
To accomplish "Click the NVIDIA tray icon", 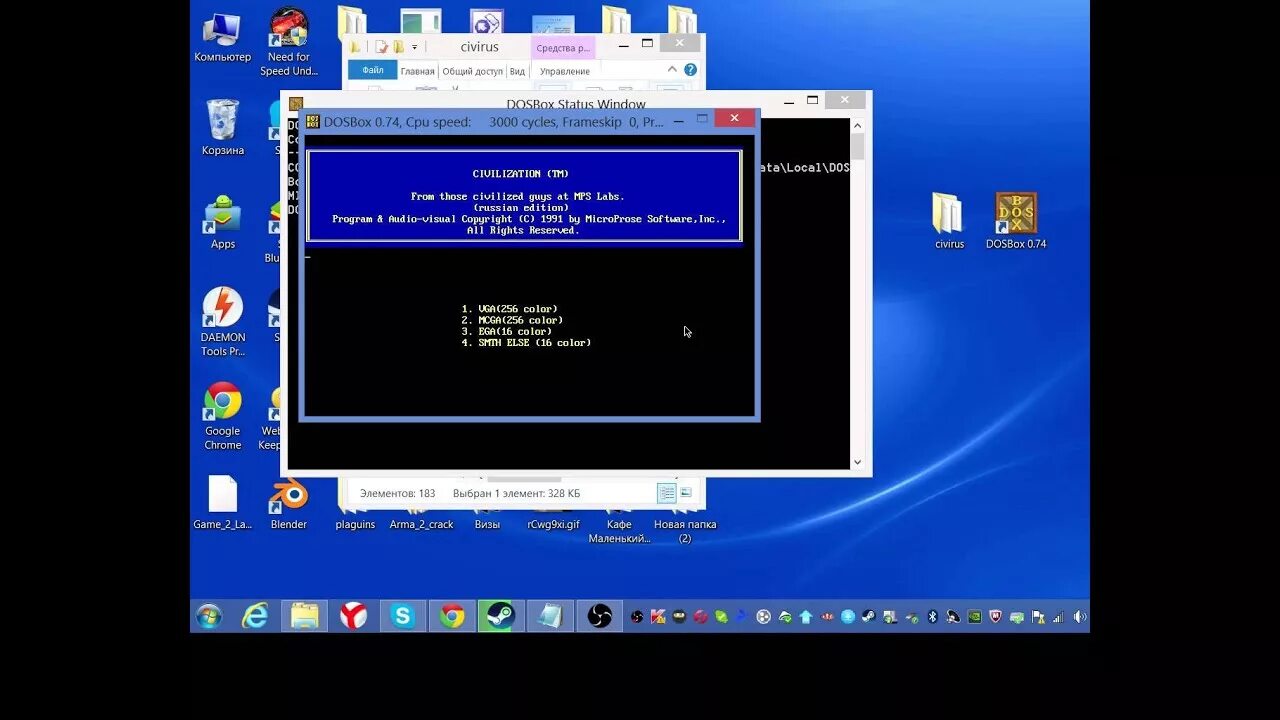I will pos(974,617).
